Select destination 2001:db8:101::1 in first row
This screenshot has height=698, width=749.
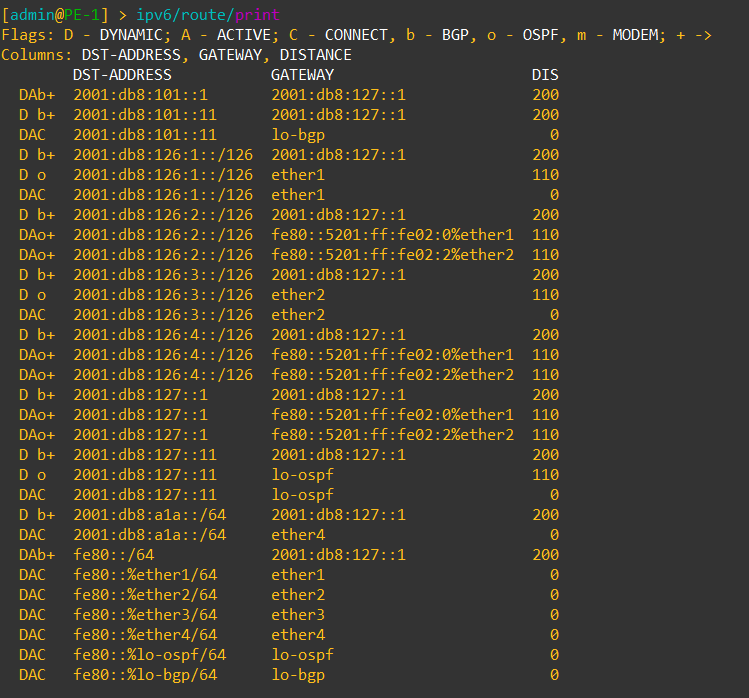[140, 95]
